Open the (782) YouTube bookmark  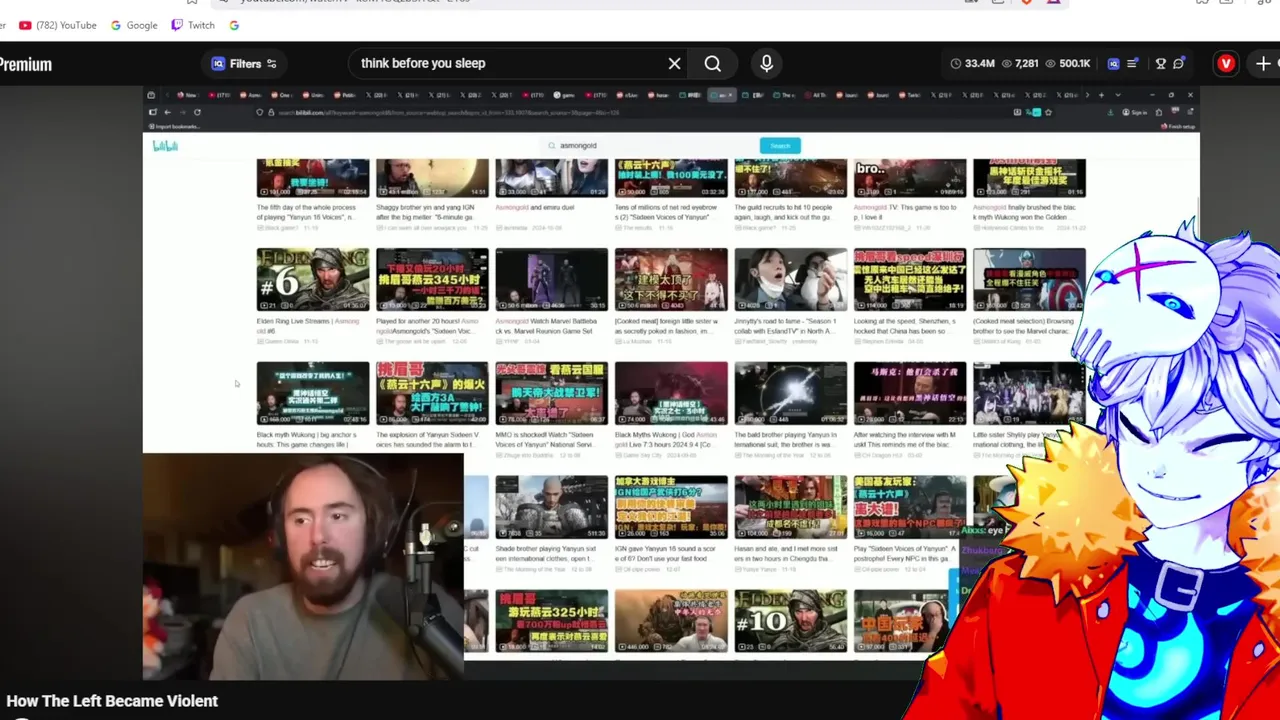coord(57,25)
